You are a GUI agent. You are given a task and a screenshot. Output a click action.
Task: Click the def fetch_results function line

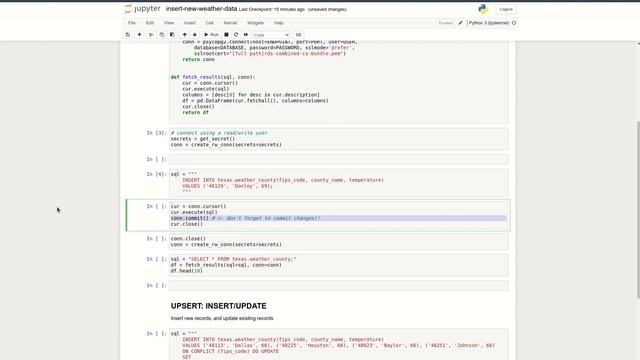(x=213, y=77)
